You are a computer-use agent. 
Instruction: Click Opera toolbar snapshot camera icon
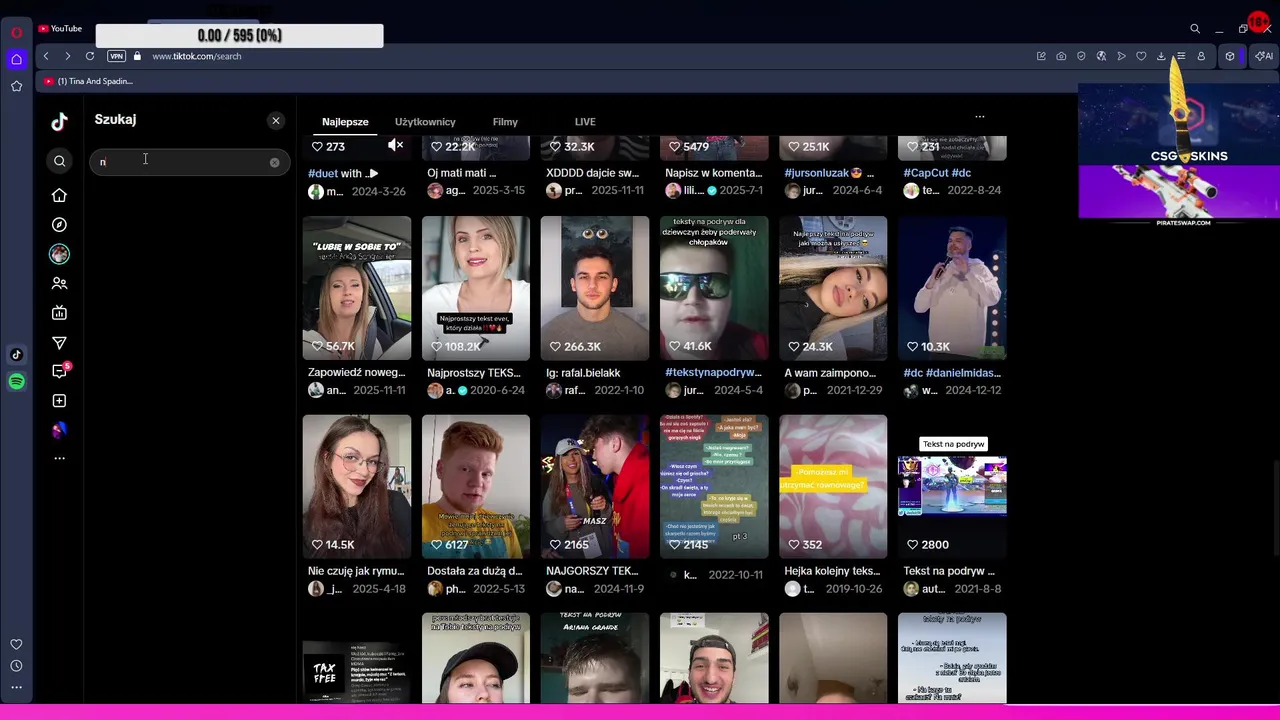(1061, 56)
